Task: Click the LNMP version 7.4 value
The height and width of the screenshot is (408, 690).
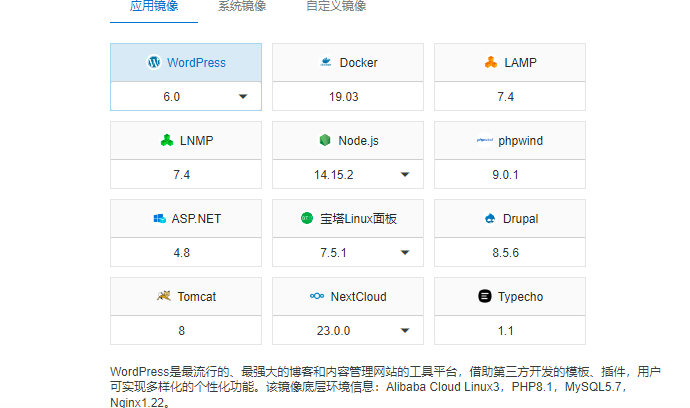Action: (182, 175)
